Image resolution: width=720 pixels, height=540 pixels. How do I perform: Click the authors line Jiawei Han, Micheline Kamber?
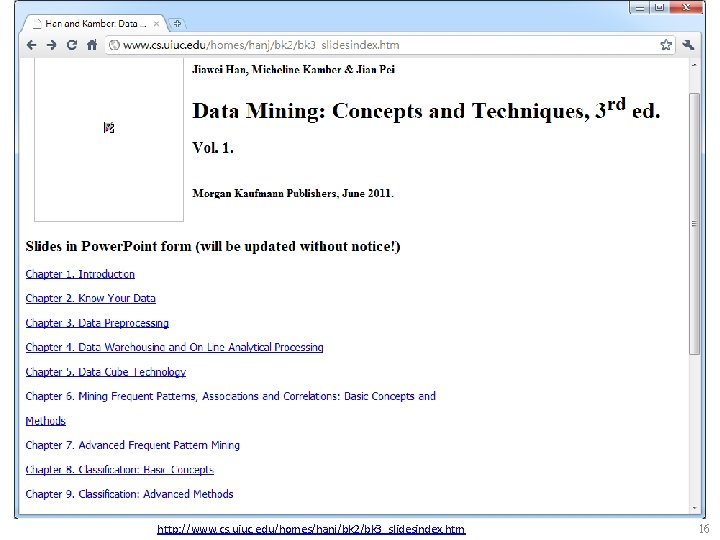point(293,69)
